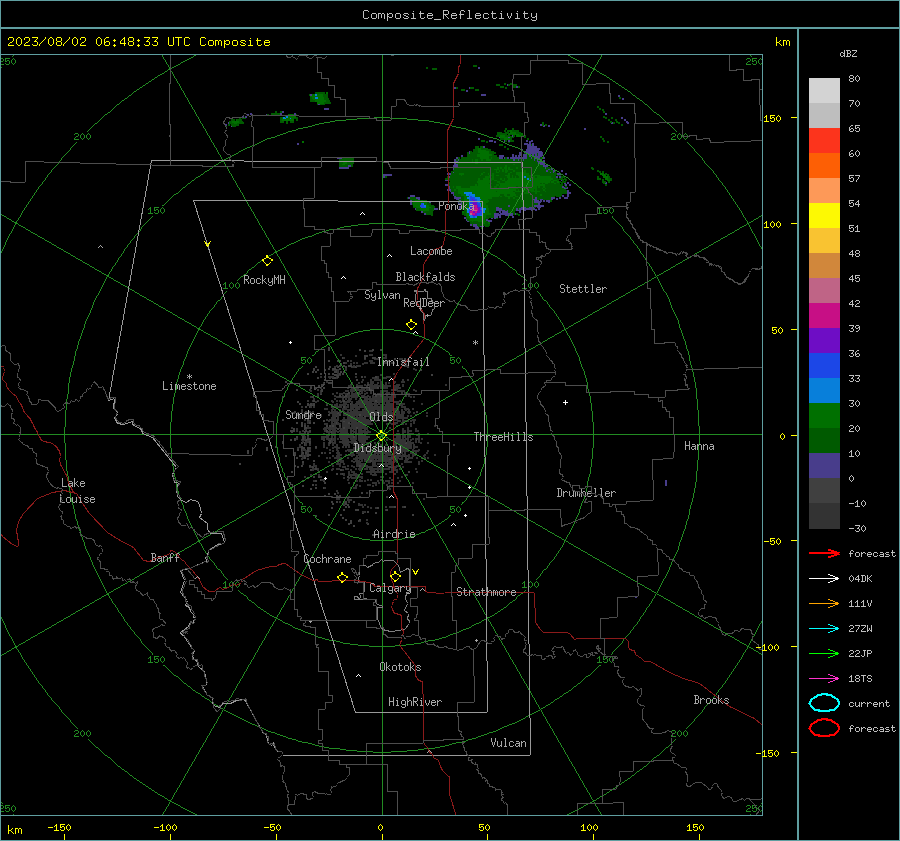Select the ThreeHills label
This screenshot has width=900, height=841.
coord(503,437)
